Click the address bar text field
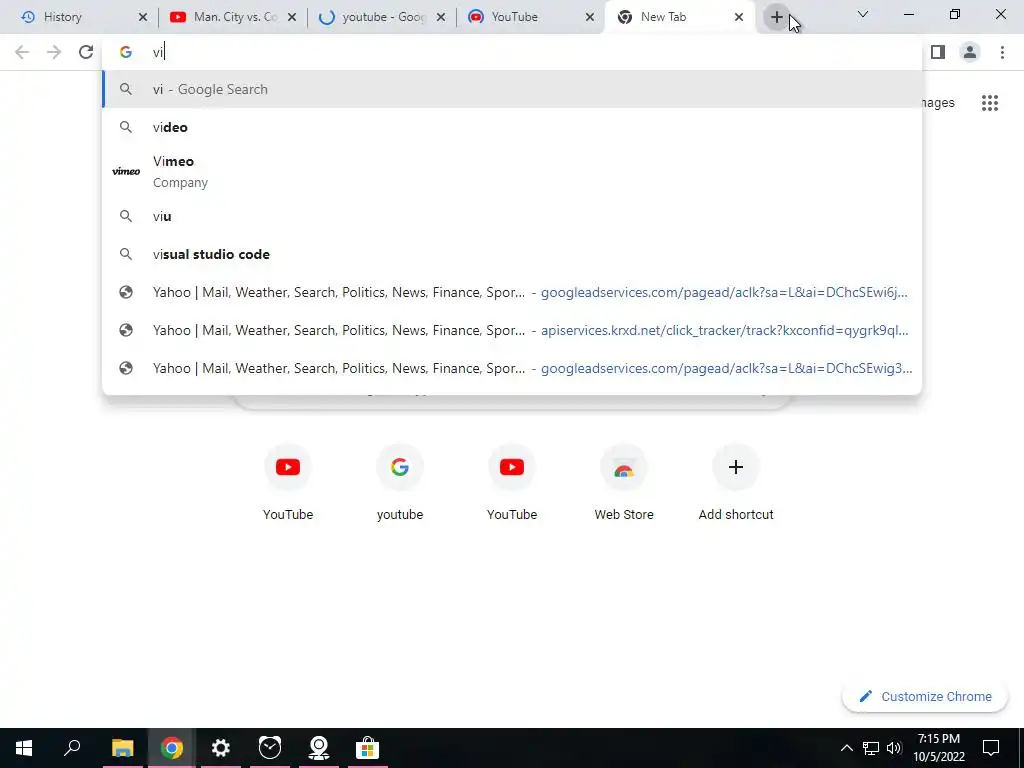 [512, 52]
